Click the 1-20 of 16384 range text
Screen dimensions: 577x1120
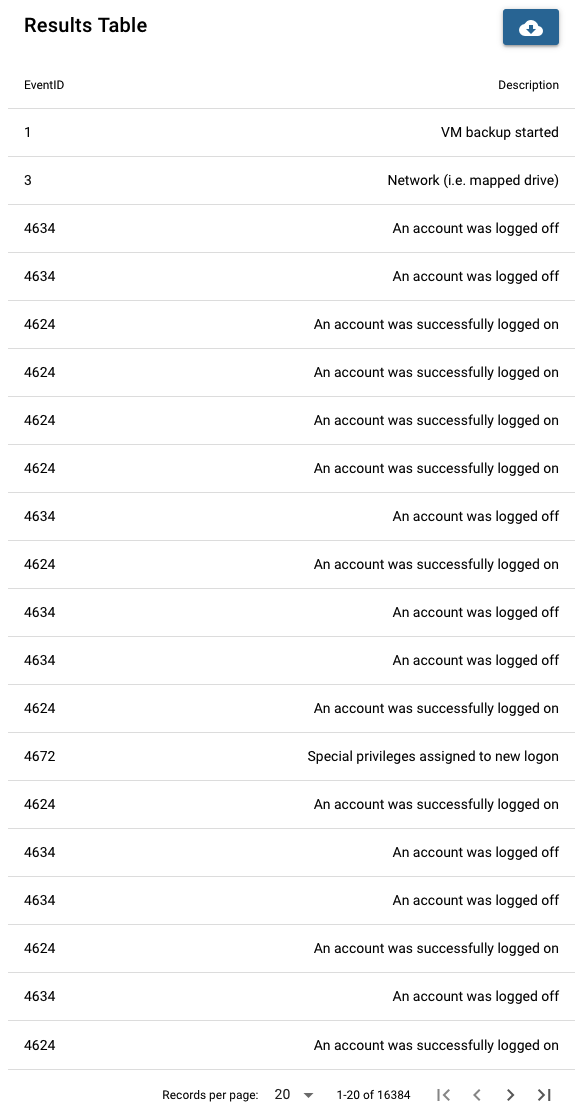click(373, 1095)
